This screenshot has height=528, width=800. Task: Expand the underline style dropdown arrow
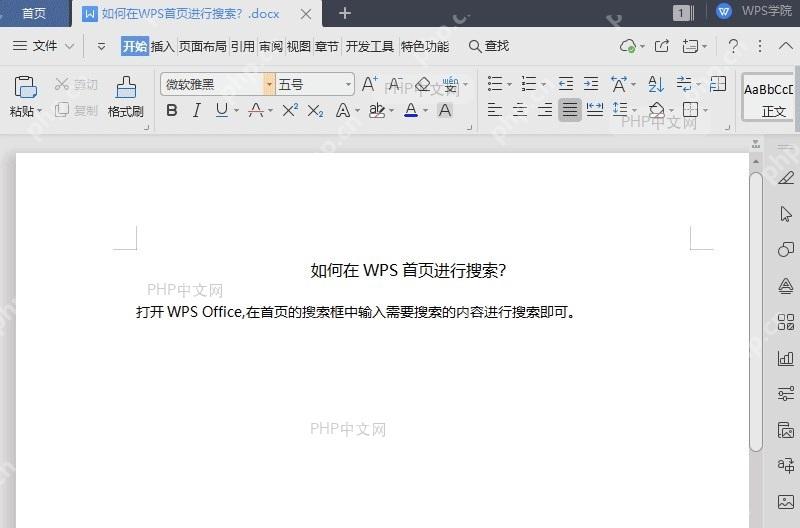tap(236, 111)
